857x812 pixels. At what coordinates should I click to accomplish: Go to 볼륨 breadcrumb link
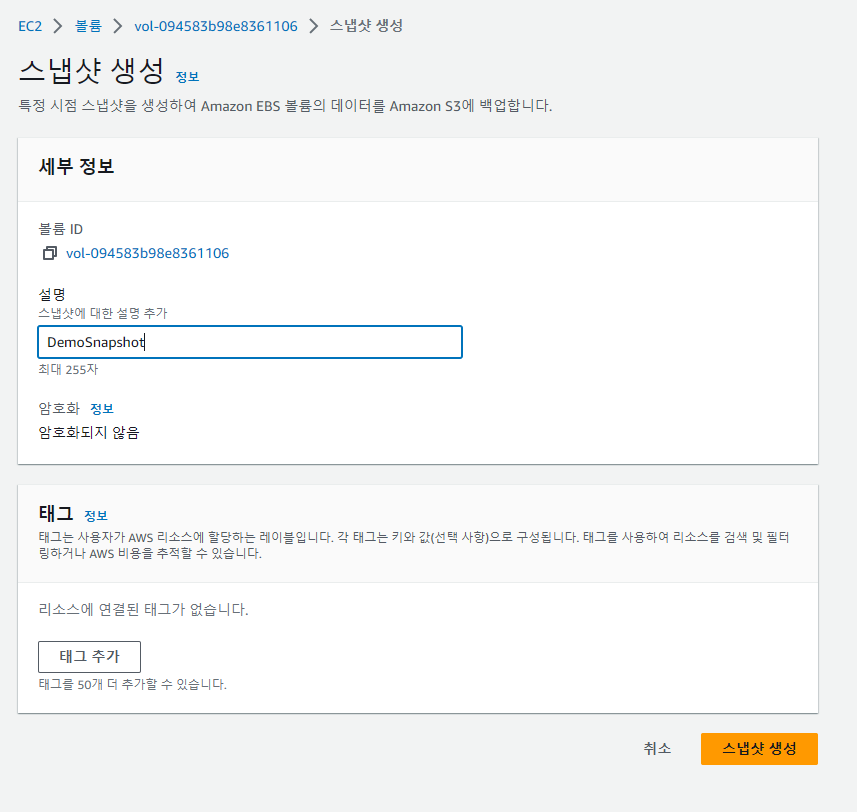(88, 26)
